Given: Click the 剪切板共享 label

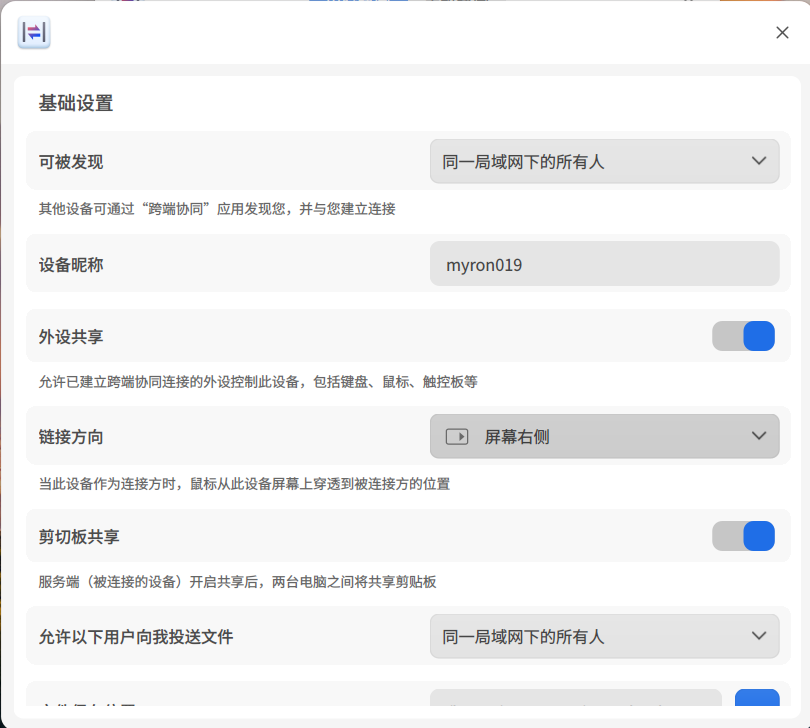Looking at the screenshot, I should (x=79, y=536).
